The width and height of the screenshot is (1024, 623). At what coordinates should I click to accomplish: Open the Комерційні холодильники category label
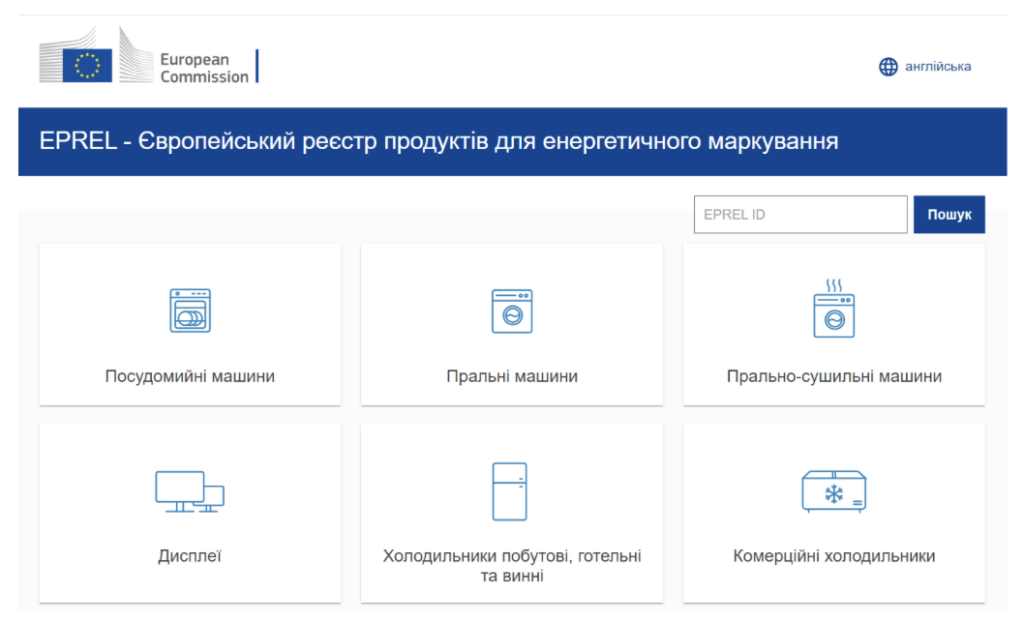834,556
